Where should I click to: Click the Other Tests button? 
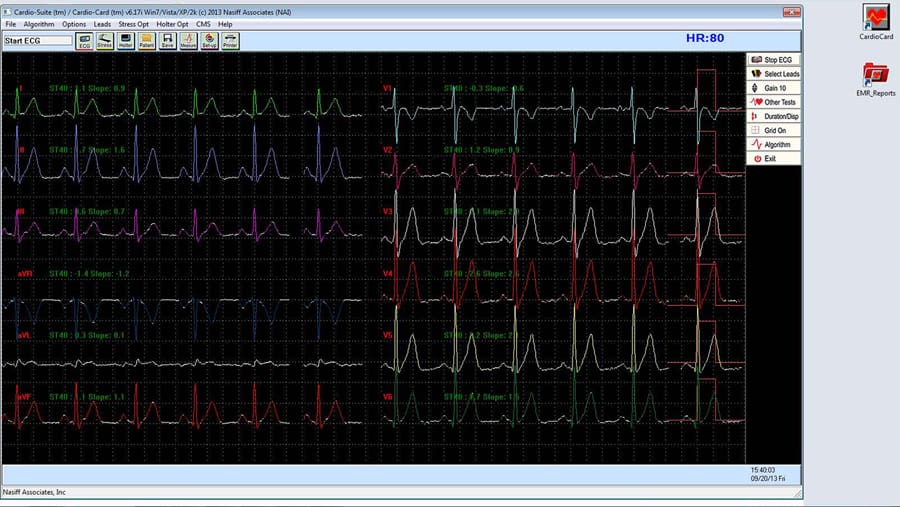[x=774, y=102]
